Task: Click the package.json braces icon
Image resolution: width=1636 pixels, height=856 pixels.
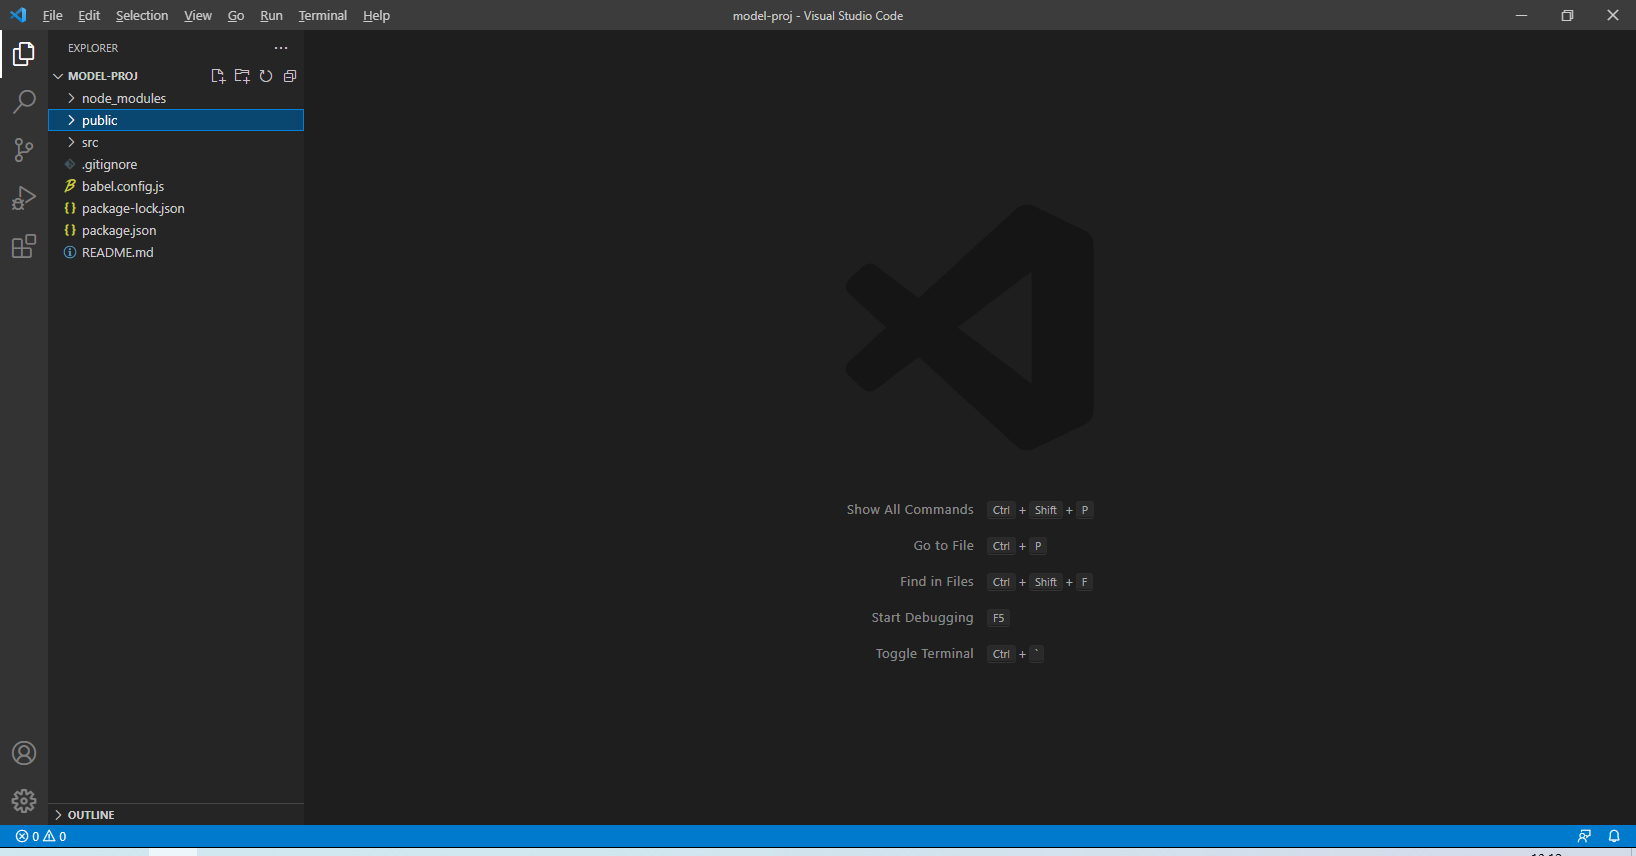Action: pyautogui.click(x=70, y=230)
